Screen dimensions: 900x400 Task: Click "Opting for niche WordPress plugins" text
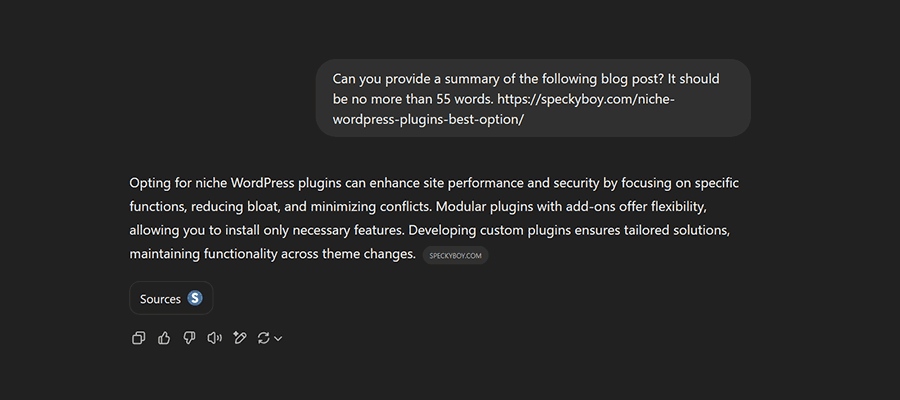240,183
